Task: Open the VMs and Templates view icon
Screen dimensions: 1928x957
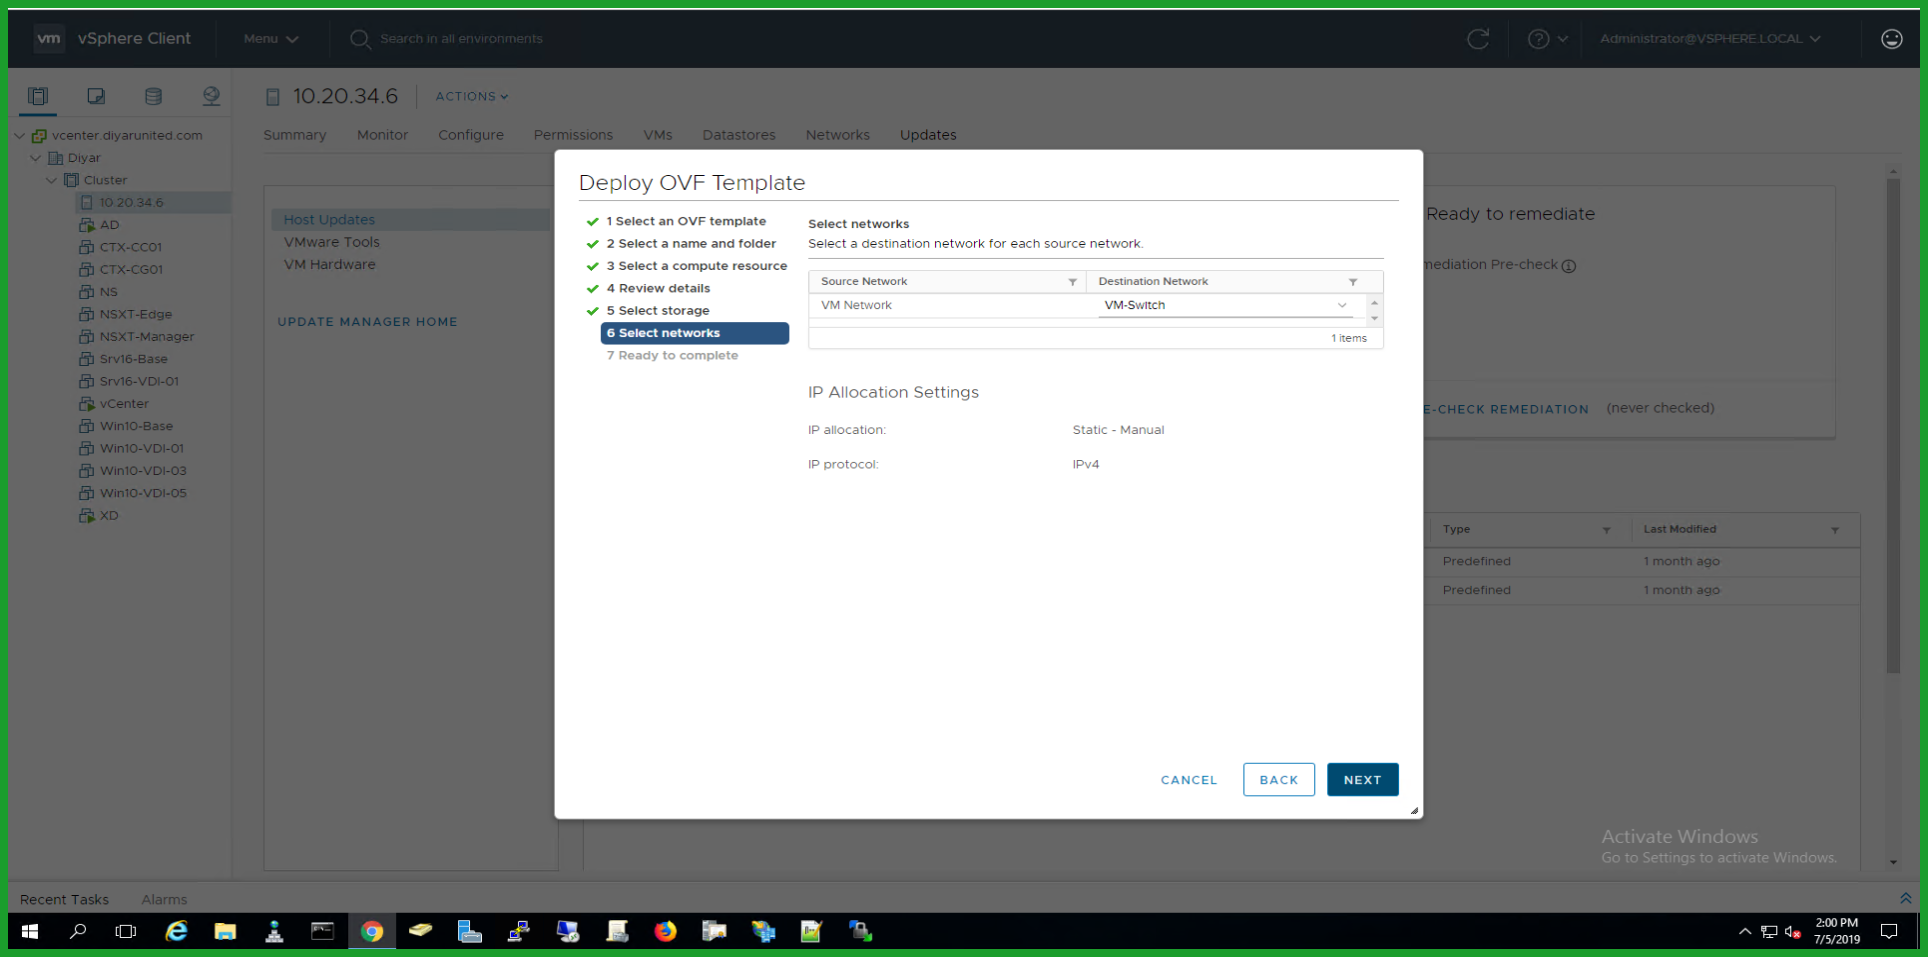Action: (x=96, y=96)
